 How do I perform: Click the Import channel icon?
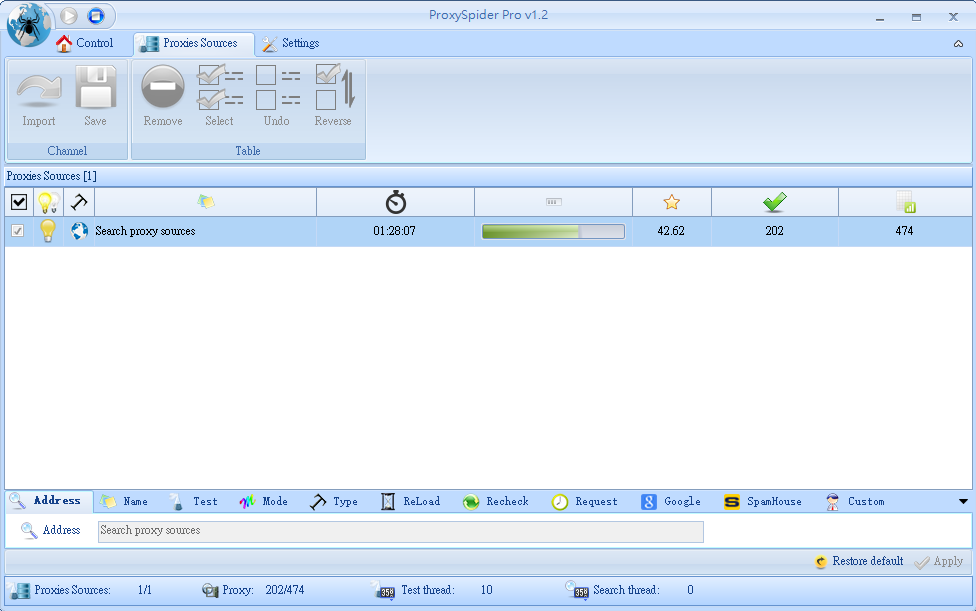click(x=39, y=90)
